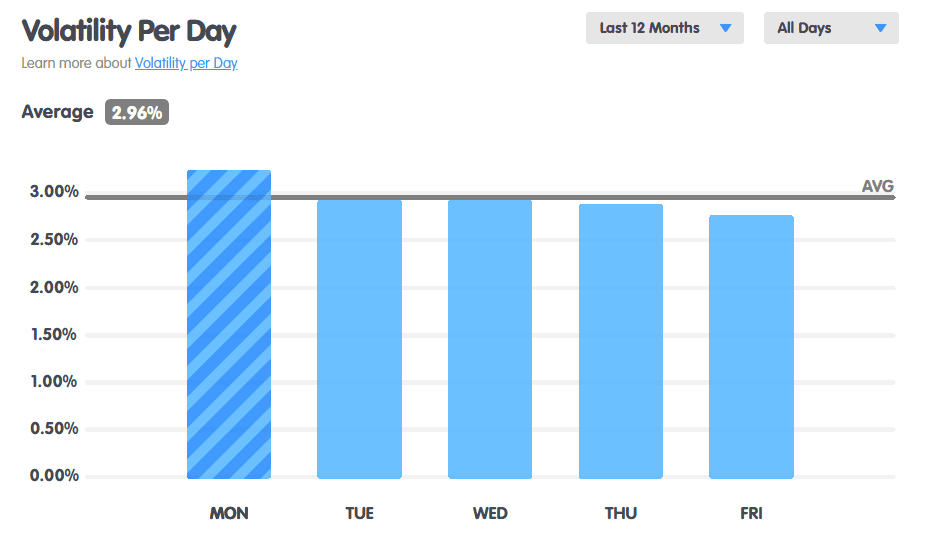Click the blue arrow beside All Days
The image size is (931, 544).
point(881,28)
